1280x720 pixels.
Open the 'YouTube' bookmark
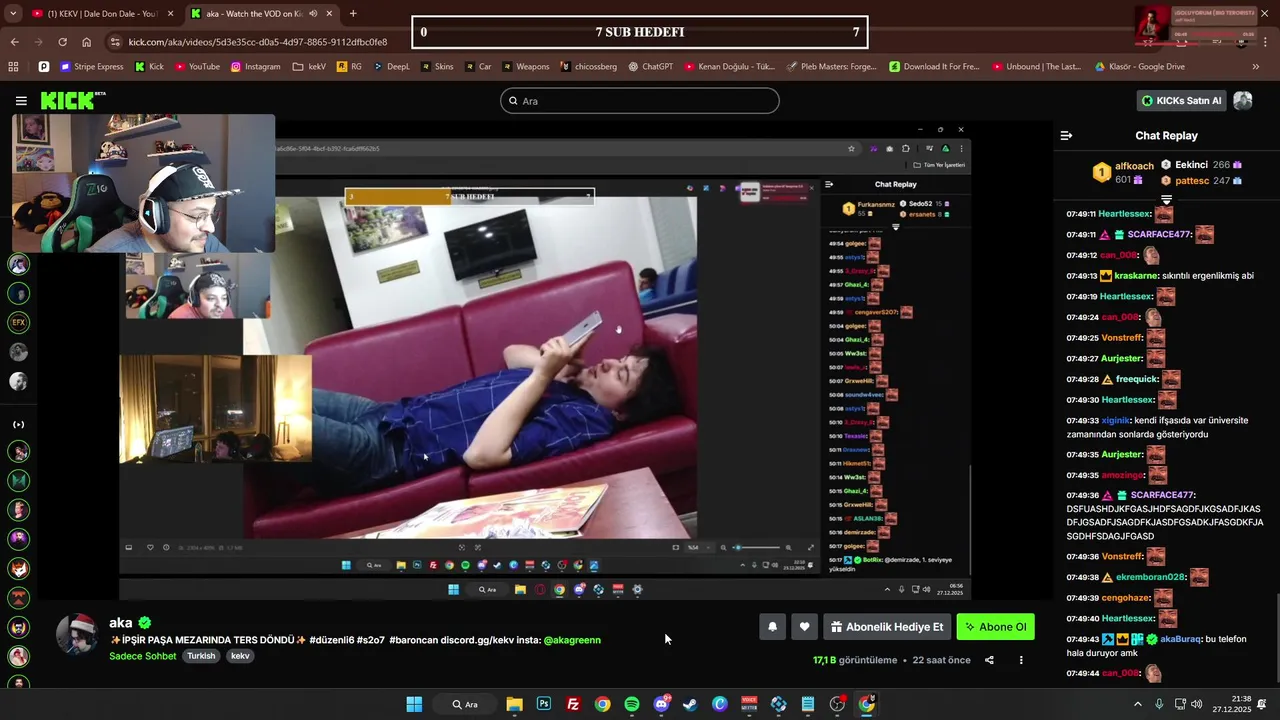tap(197, 67)
